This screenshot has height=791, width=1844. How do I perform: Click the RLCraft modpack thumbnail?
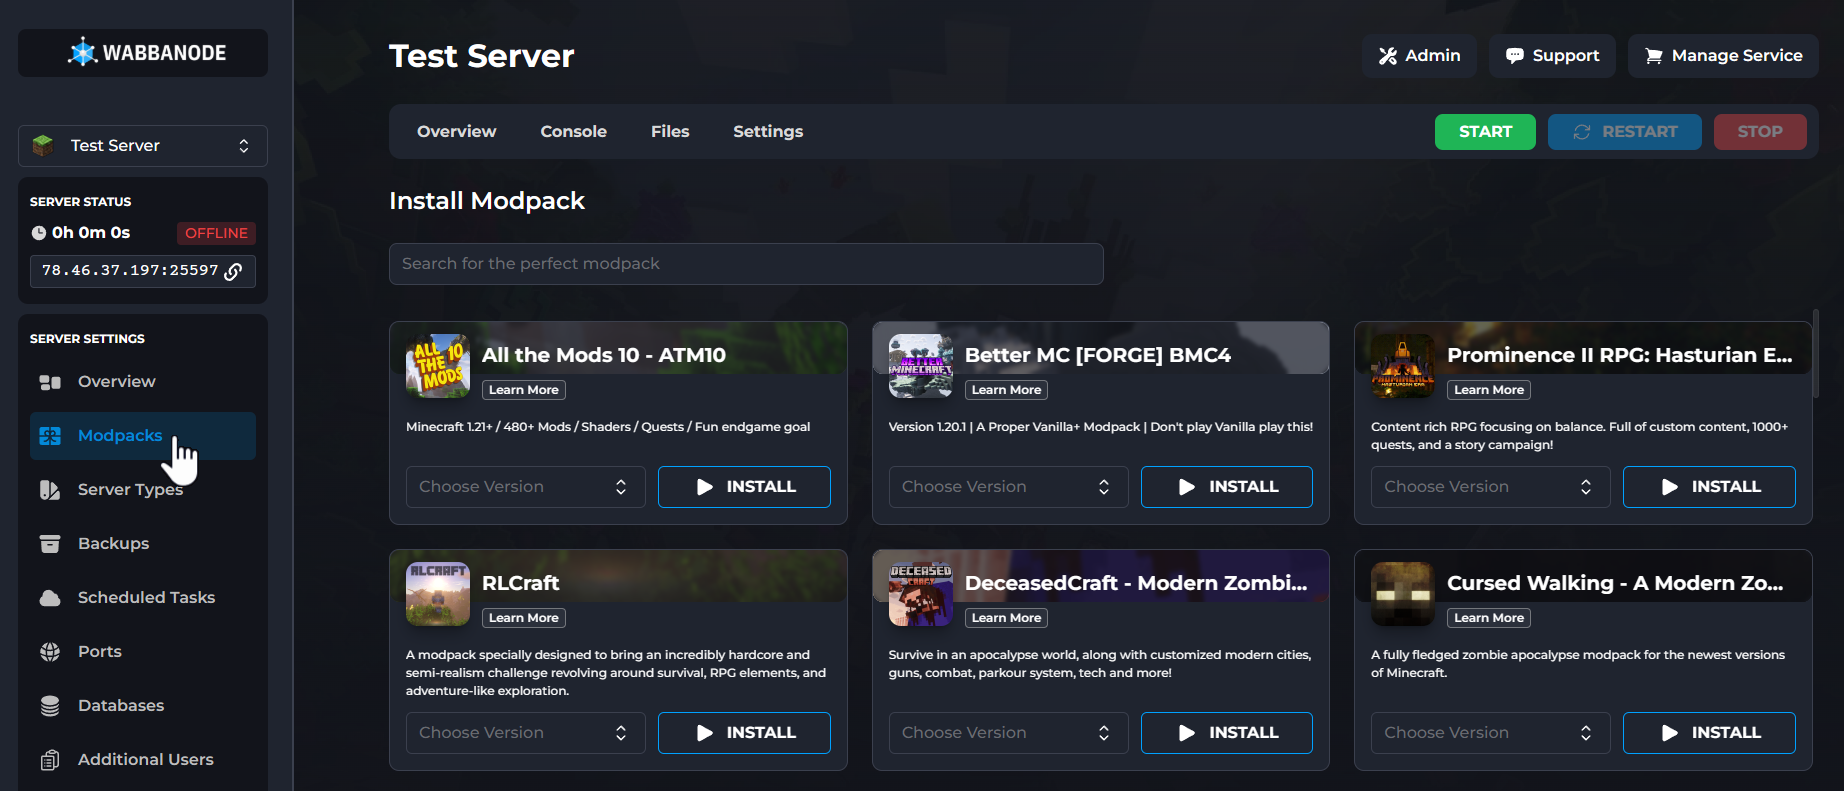click(437, 593)
